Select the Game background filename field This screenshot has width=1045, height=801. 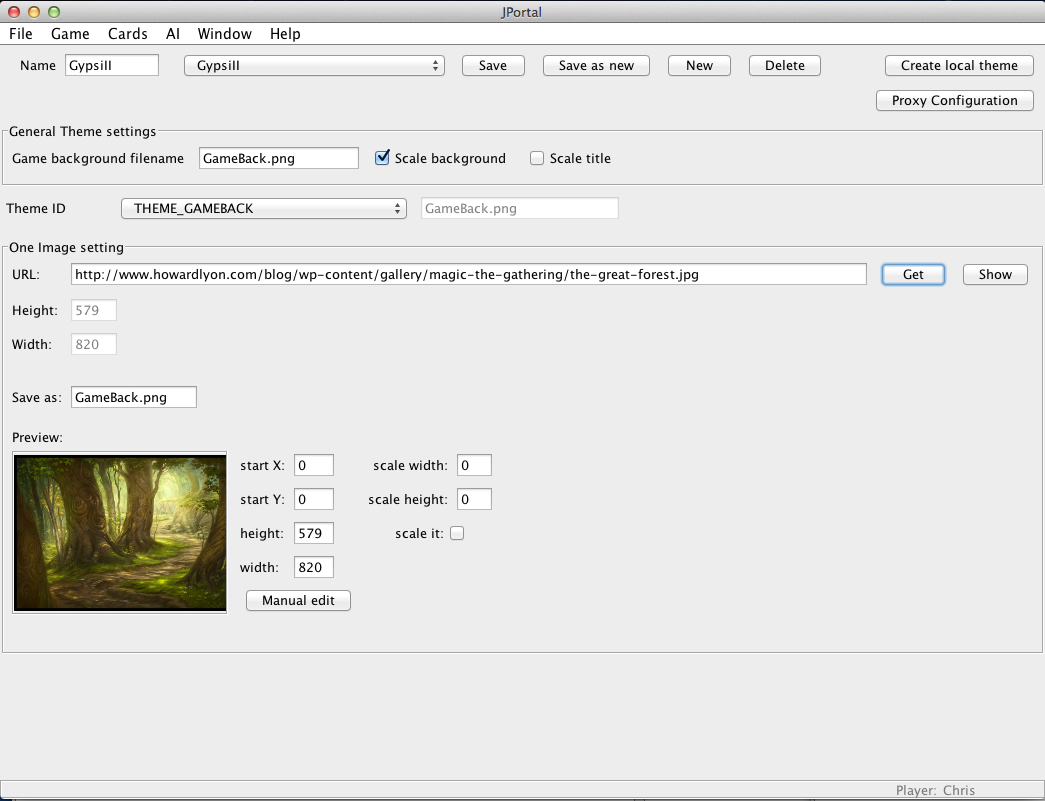(x=278, y=158)
